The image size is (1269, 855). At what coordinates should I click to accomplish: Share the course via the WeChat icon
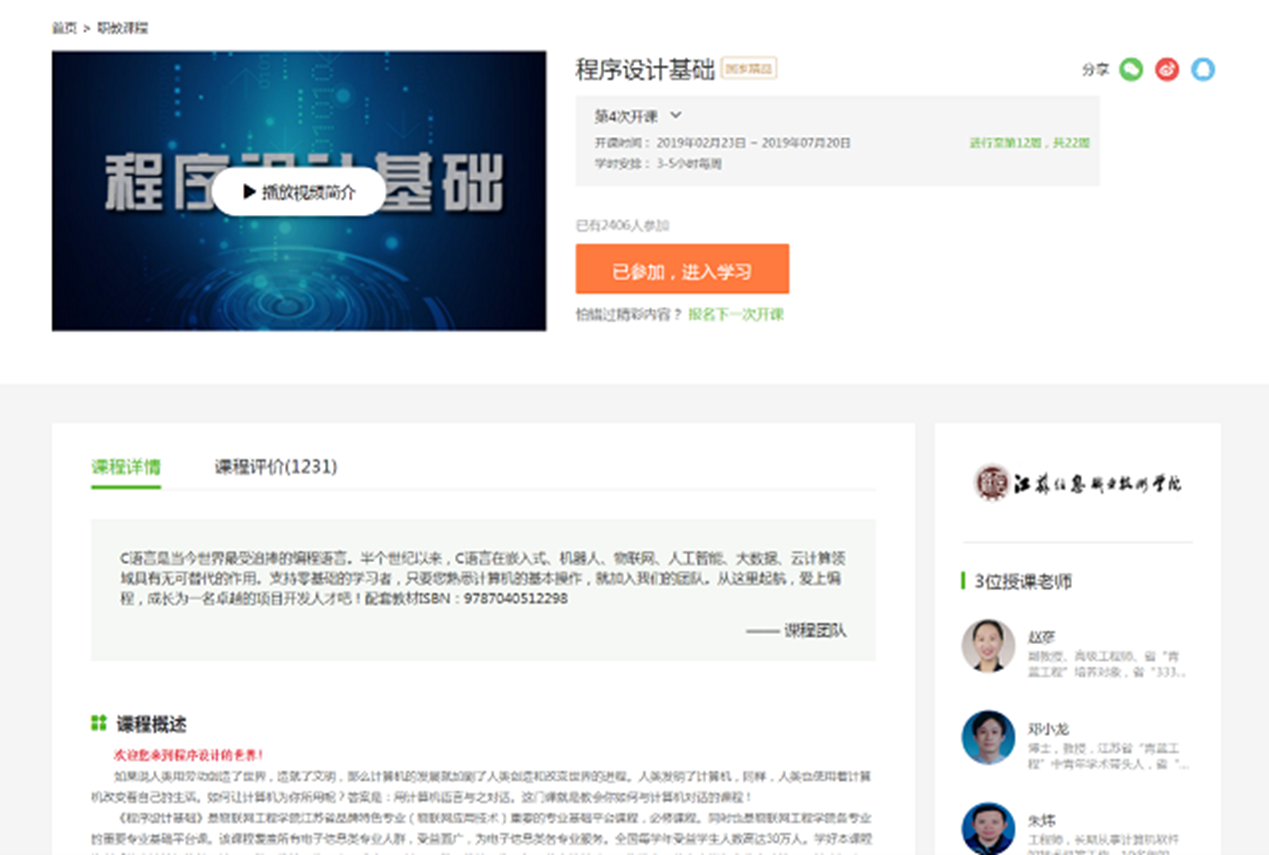1131,69
